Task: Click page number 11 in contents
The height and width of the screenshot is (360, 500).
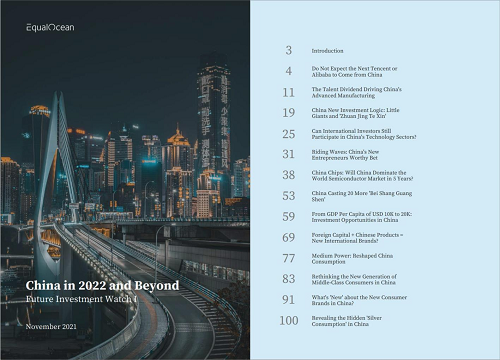Action: (289, 92)
